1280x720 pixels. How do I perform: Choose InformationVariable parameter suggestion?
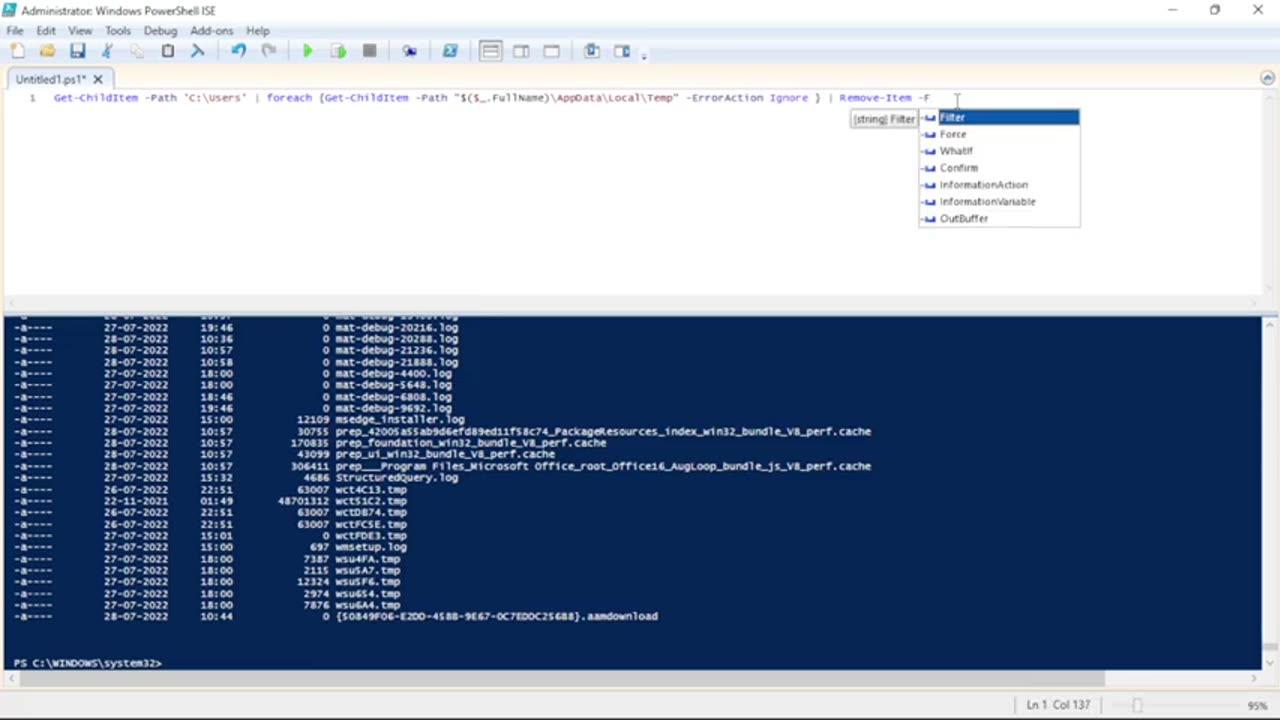[x=999, y=202]
